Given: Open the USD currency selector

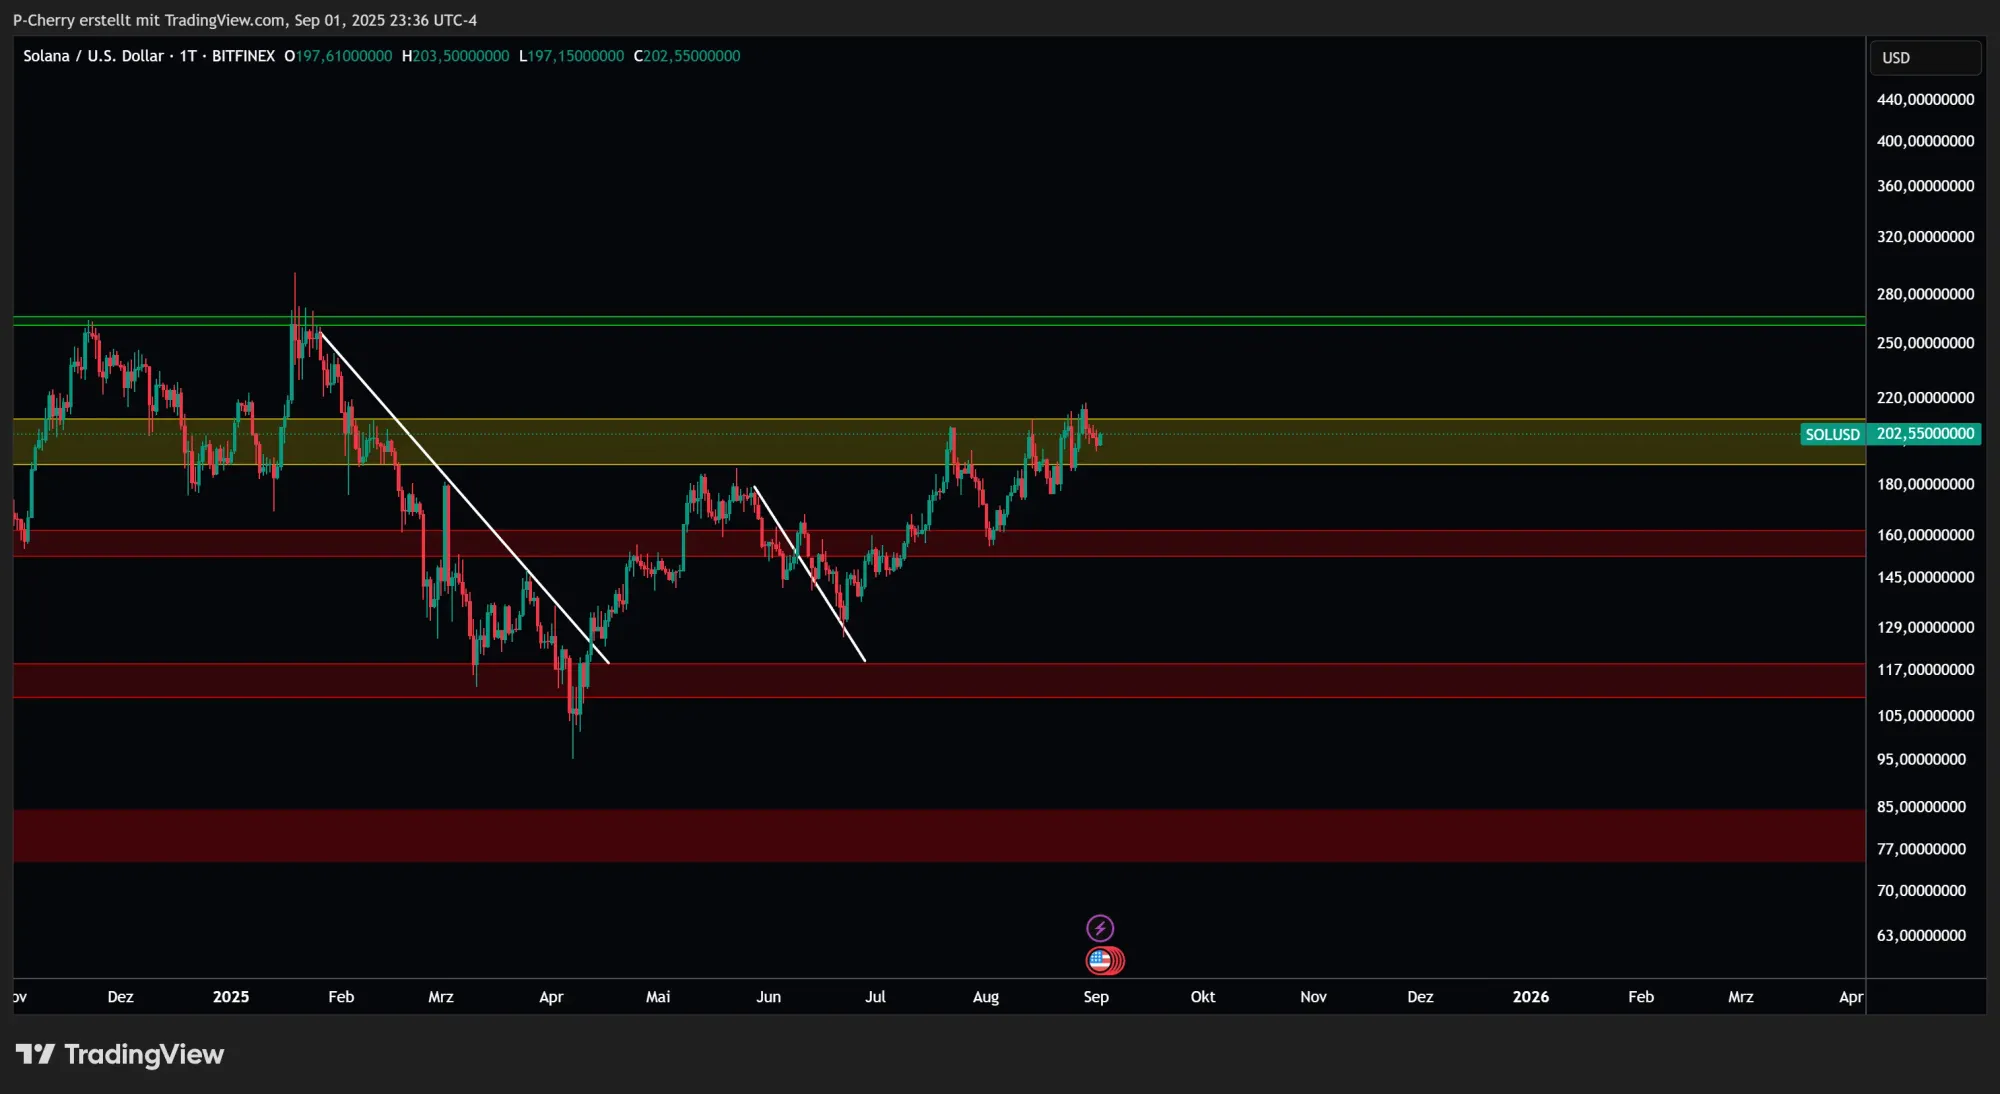Looking at the screenshot, I should (x=1925, y=58).
